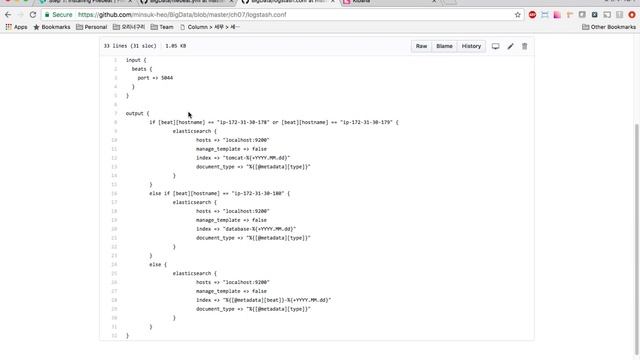Delete this file using the trash icon

click(524, 46)
